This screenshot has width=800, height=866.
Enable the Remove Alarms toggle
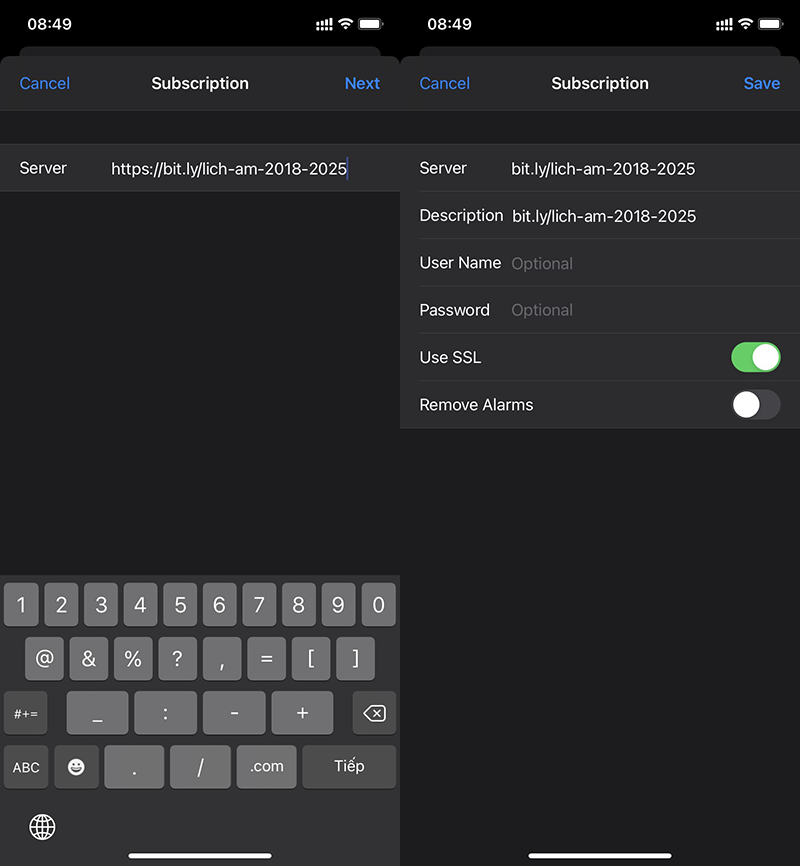click(755, 405)
